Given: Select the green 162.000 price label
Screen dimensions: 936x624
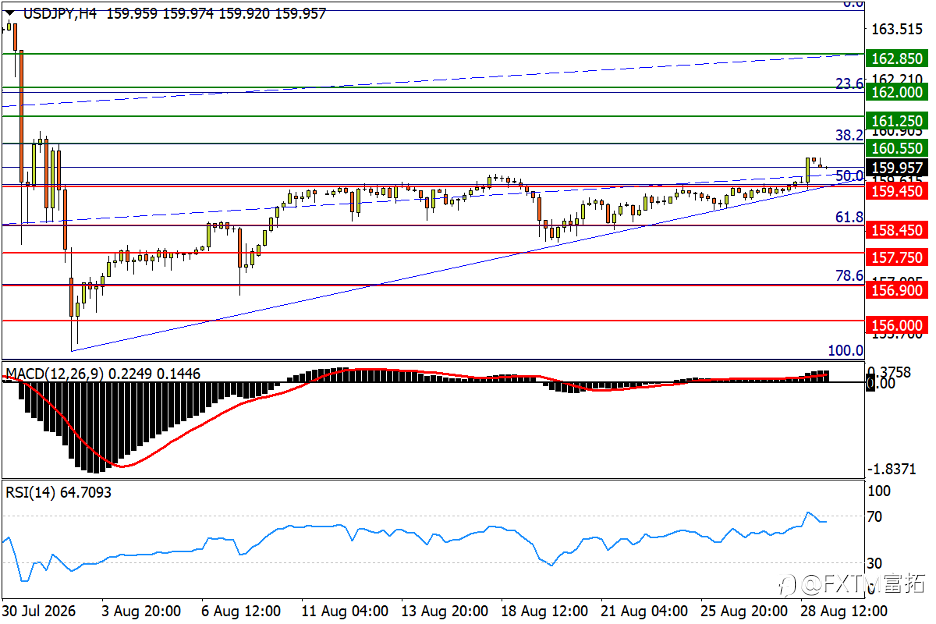Looking at the screenshot, I should (897, 92).
